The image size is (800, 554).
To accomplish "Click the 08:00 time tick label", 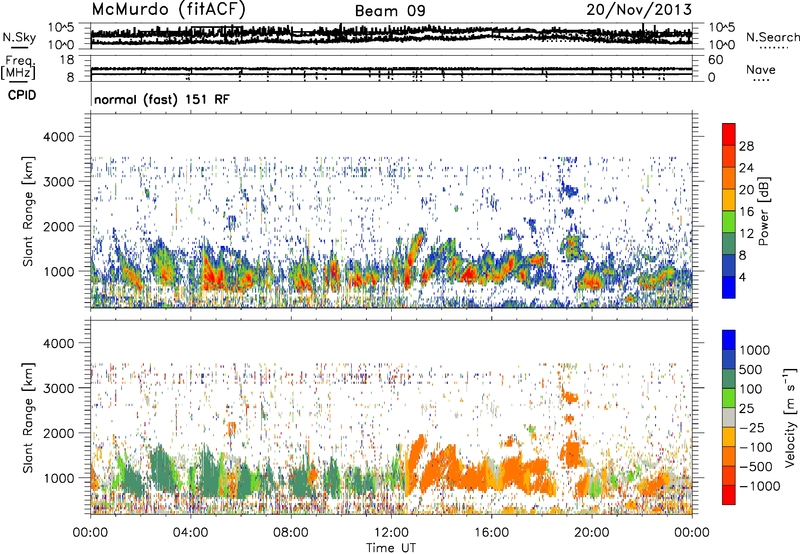I will pyautogui.click(x=291, y=533).
